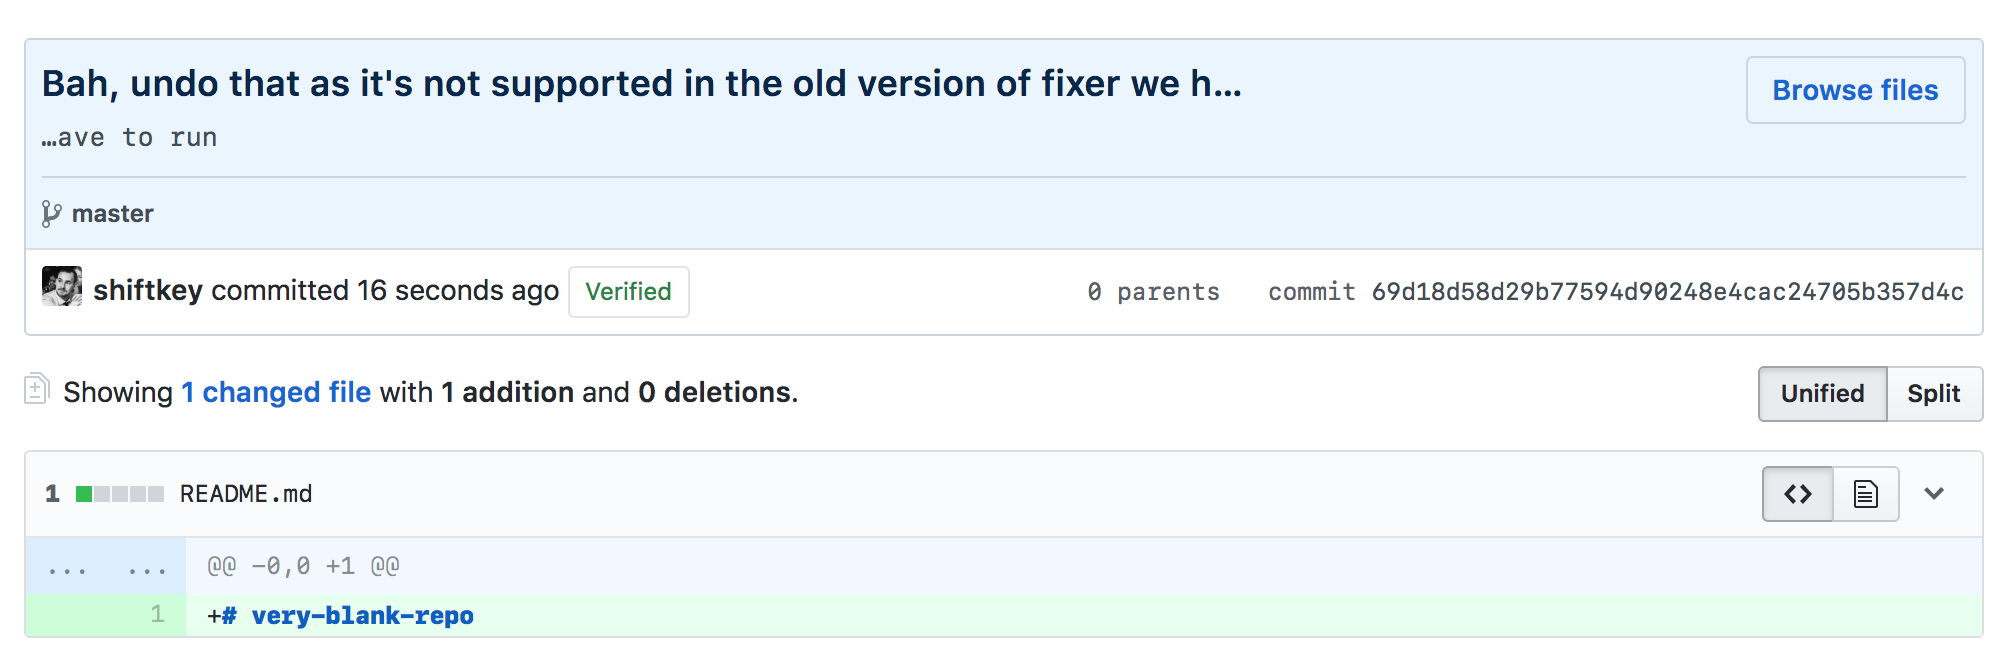Switch to Unified diff view

click(x=1822, y=394)
